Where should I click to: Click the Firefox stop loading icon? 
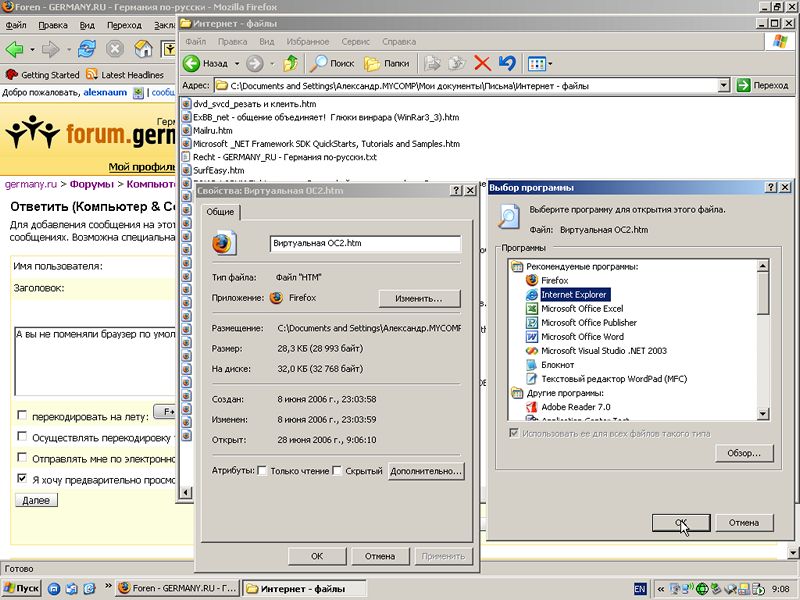point(115,49)
